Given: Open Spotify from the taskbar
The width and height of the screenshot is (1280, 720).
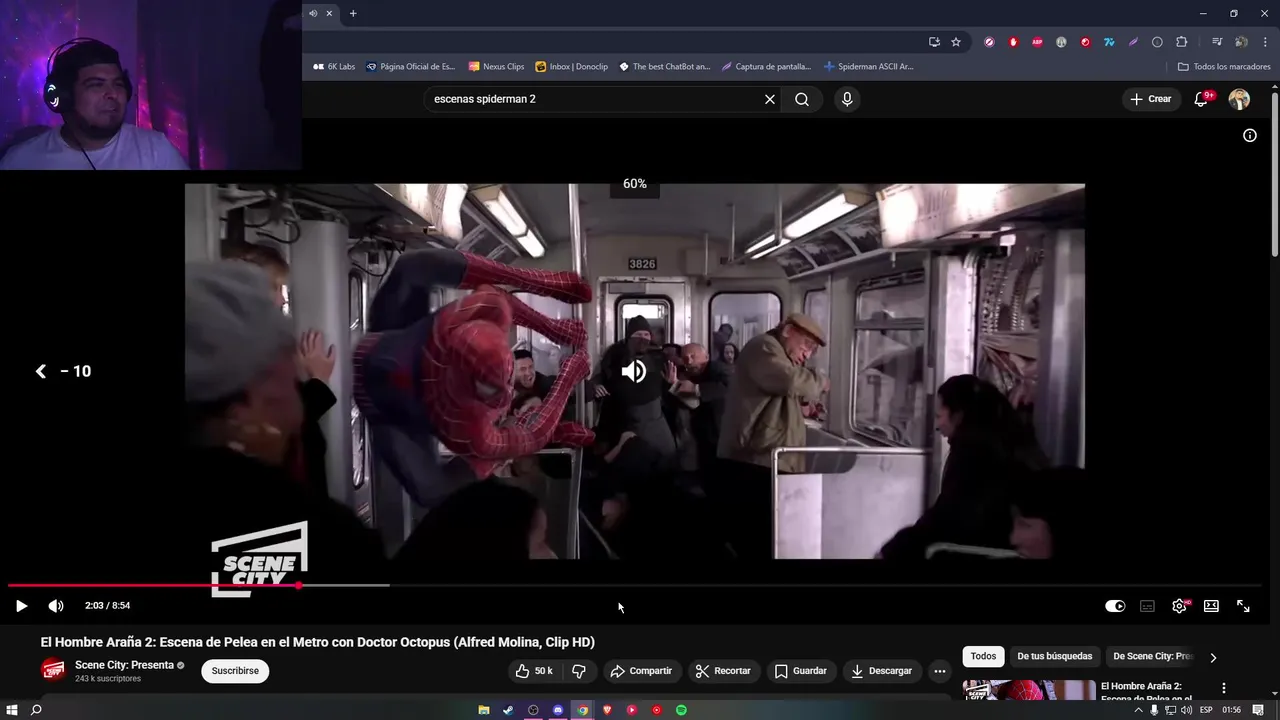Looking at the screenshot, I should pos(681,710).
